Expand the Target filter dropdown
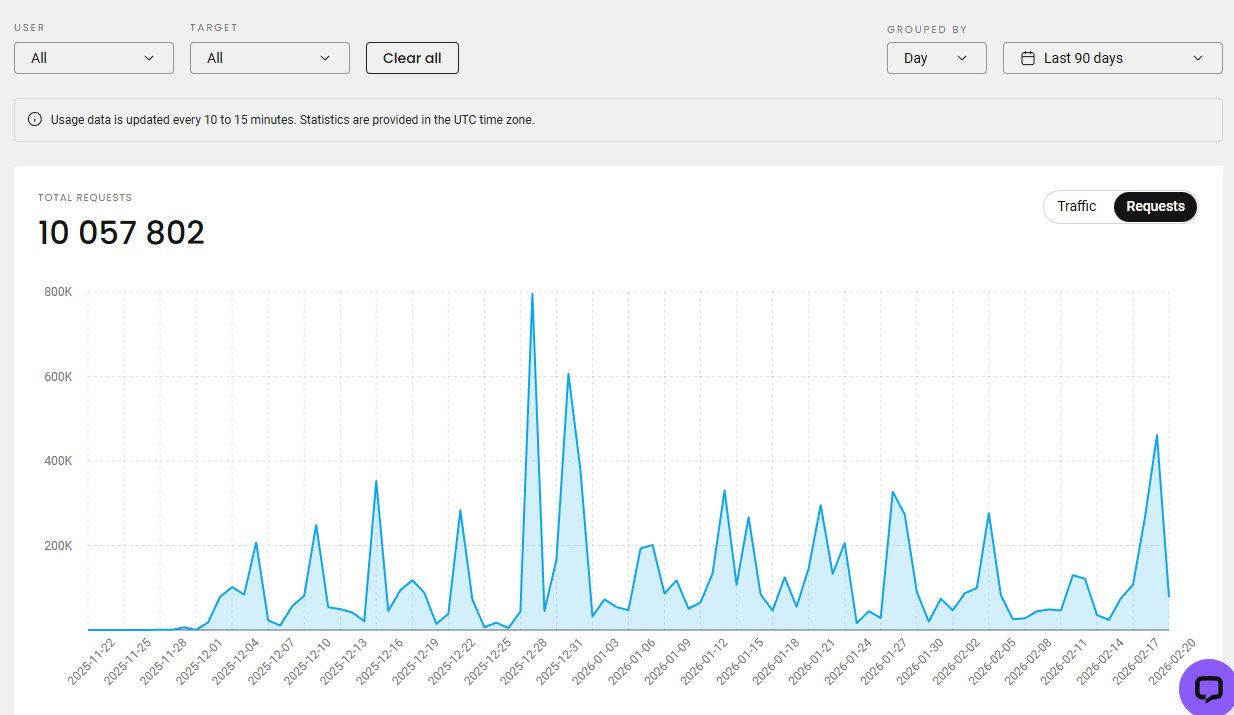Viewport: 1234px width, 715px height. click(x=270, y=58)
